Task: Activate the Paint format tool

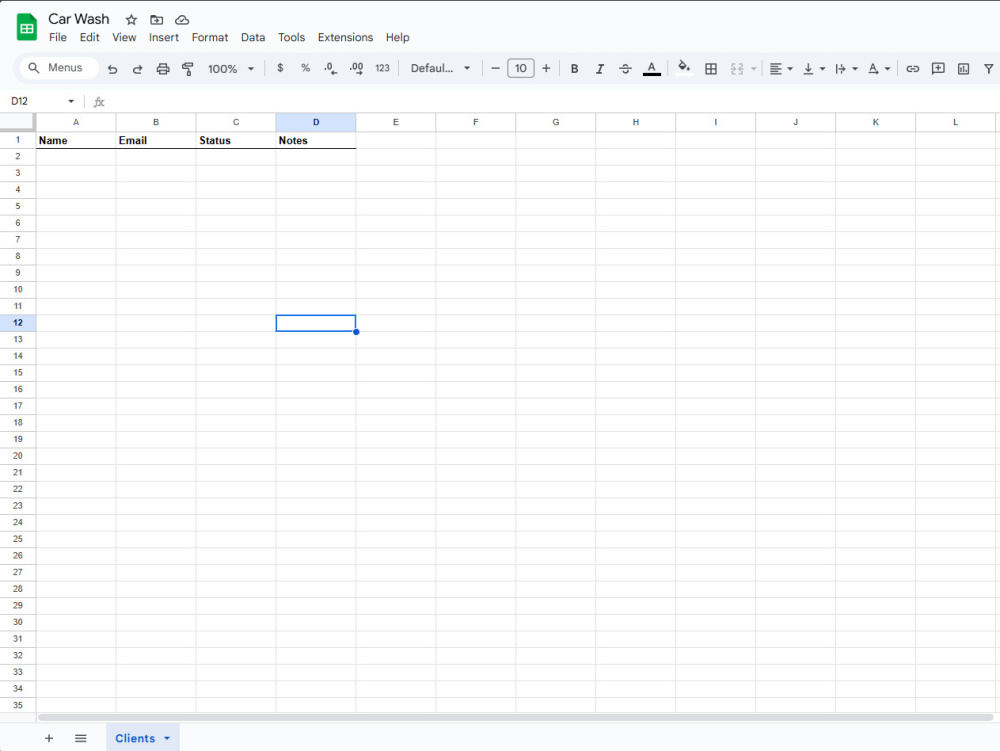Action: tap(188, 69)
